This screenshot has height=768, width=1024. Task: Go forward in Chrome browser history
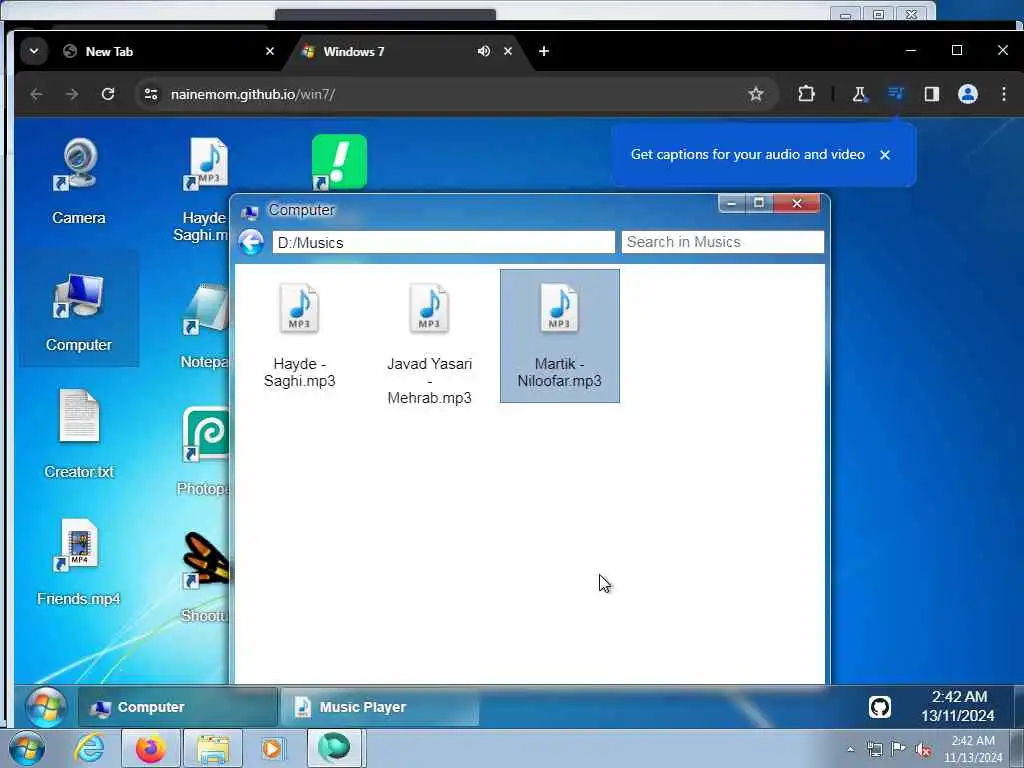[72, 94]
